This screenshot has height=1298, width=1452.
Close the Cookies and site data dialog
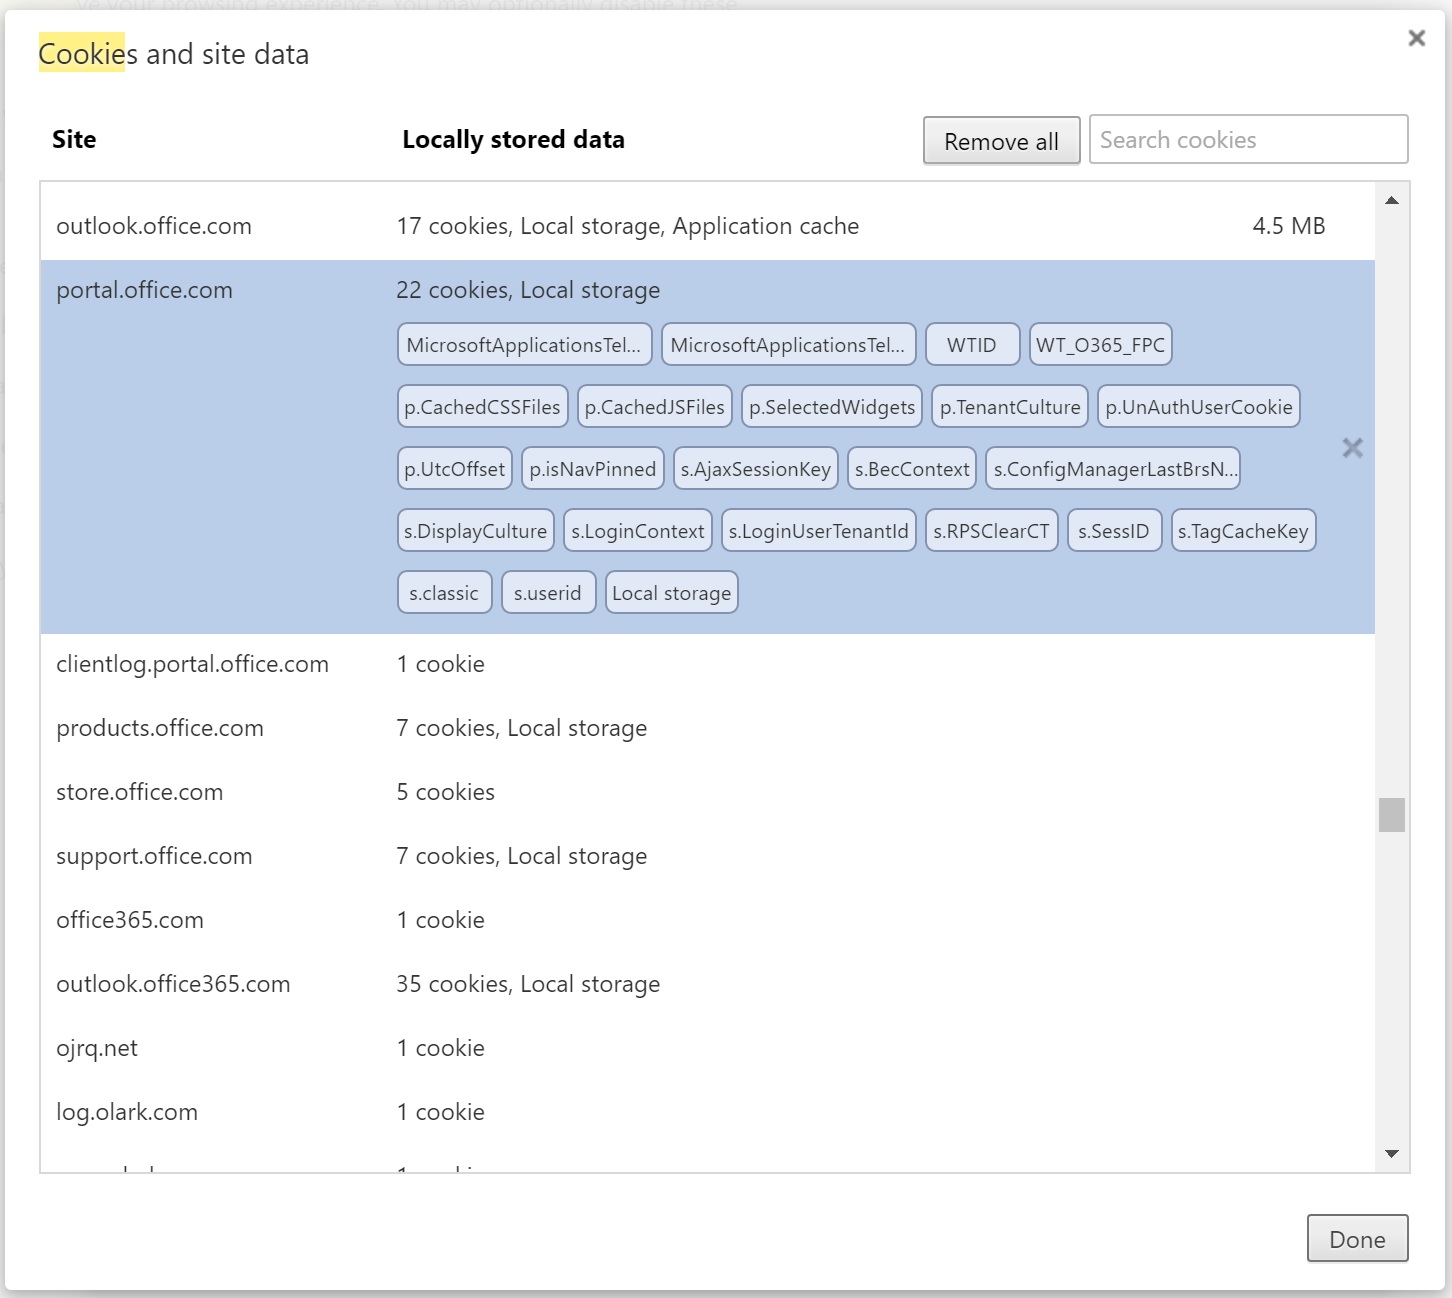coord(1416,38)
